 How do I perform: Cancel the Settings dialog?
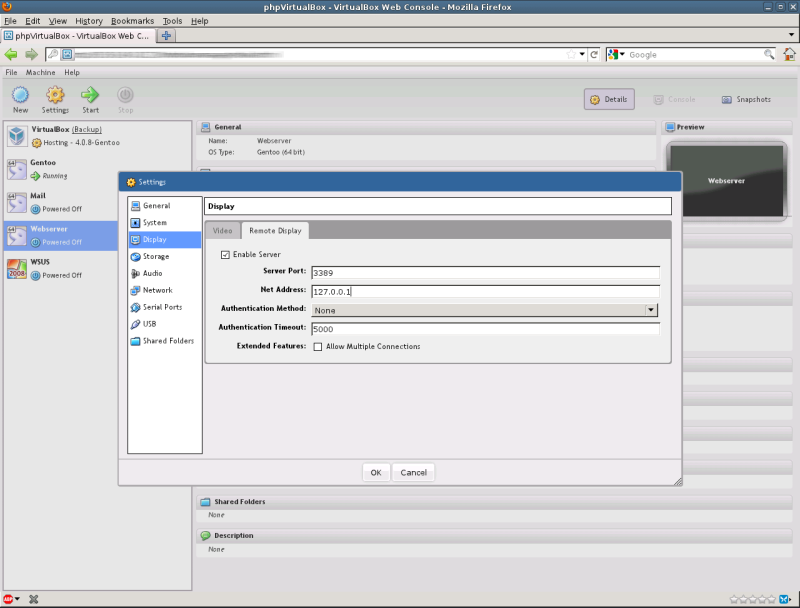pyautogui.click(x=413, y=472)
